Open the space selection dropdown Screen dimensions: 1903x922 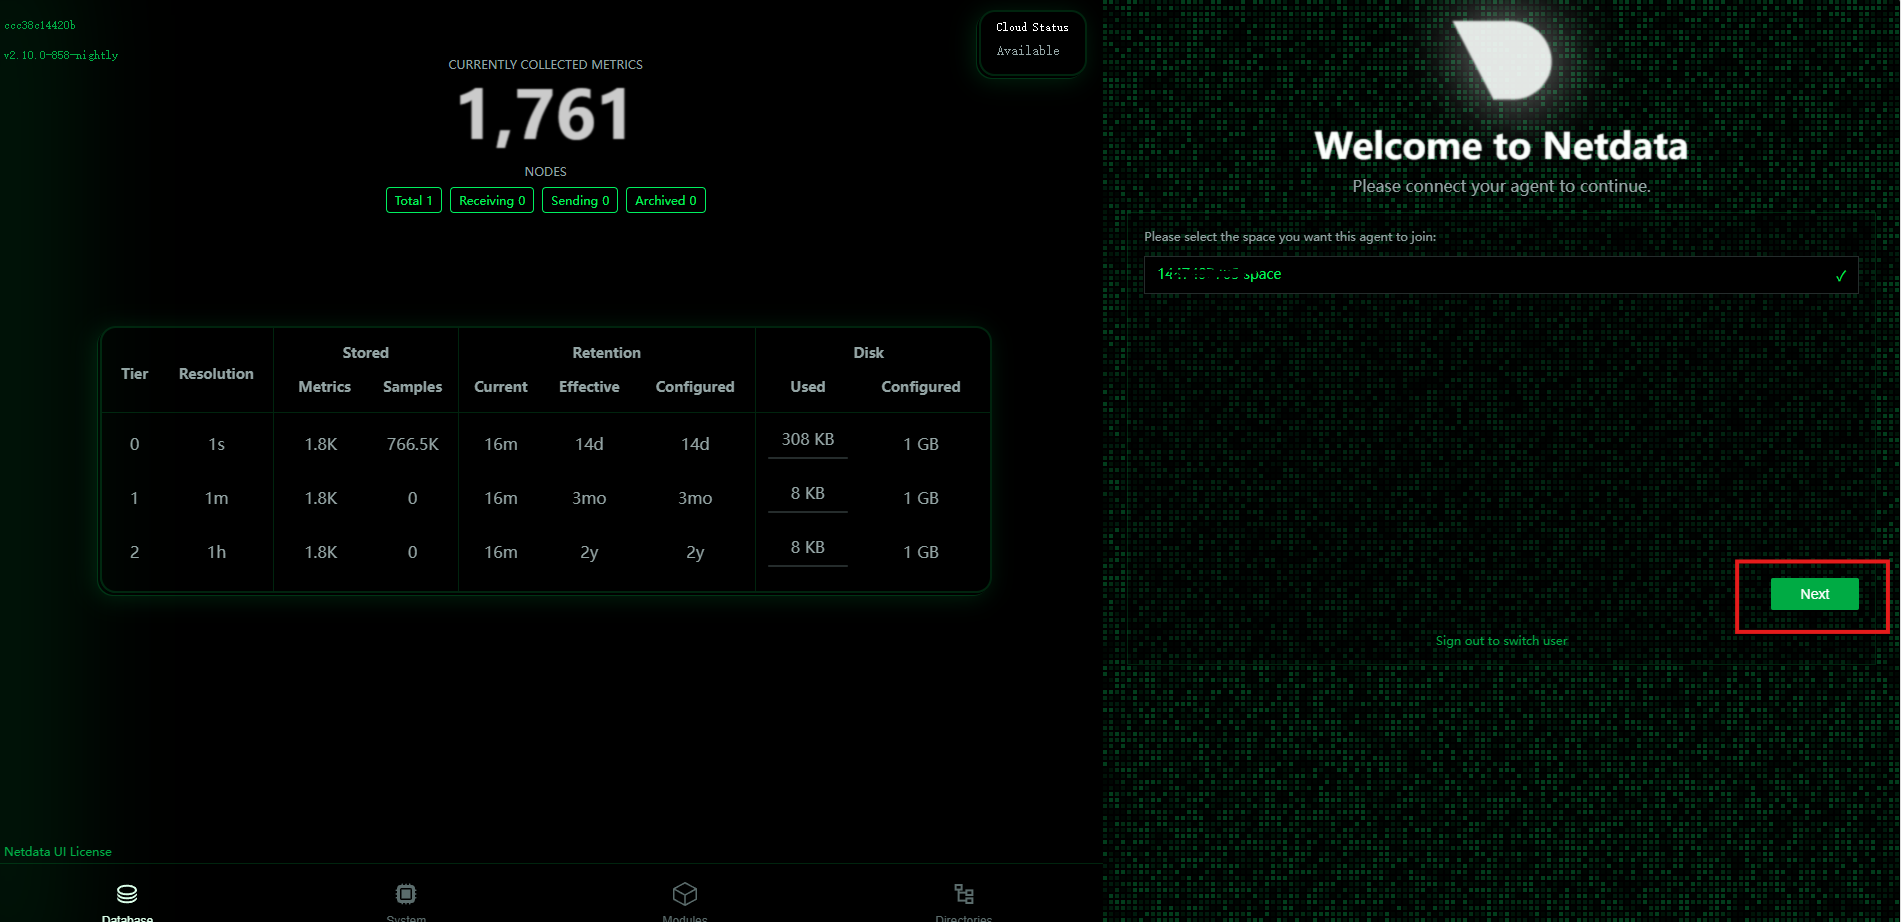tap(1500, 275)
